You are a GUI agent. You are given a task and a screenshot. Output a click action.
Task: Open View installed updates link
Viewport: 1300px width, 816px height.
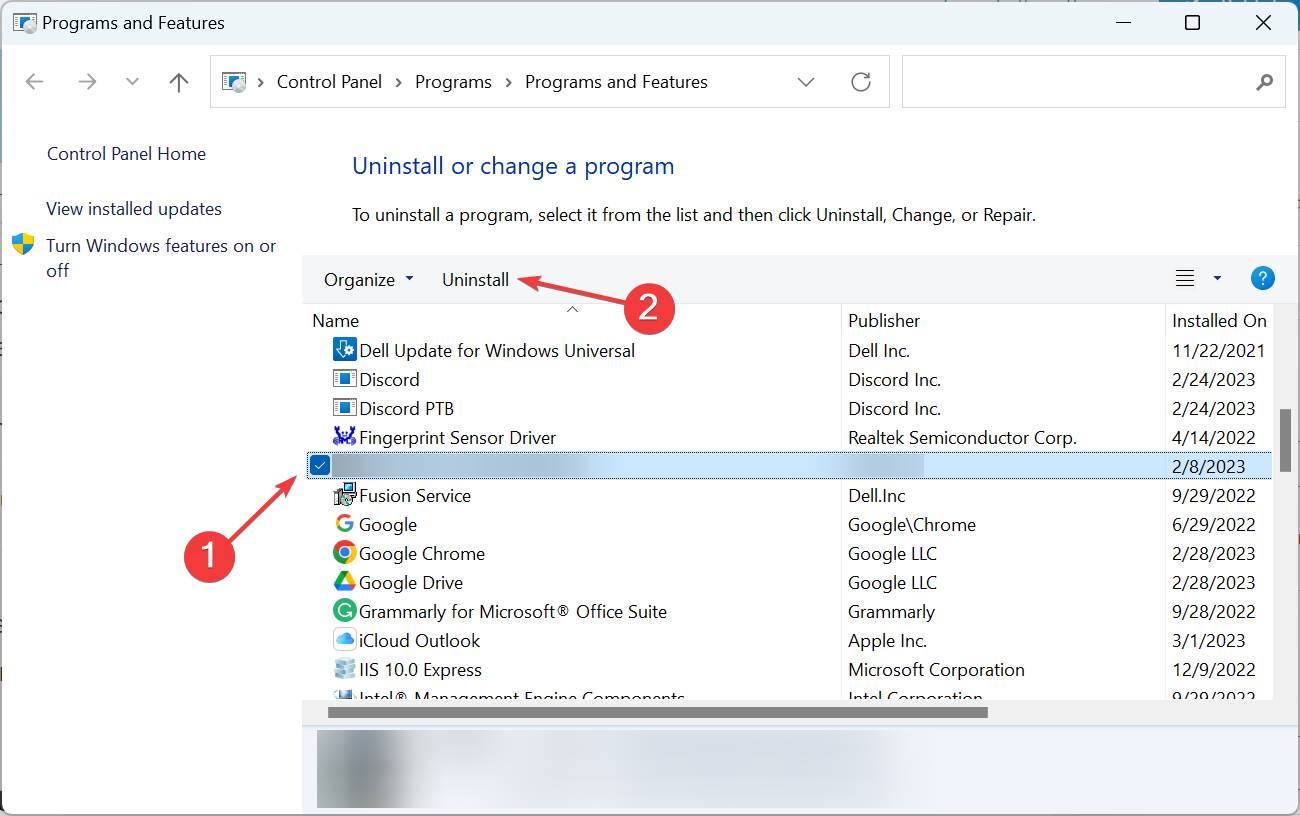(134, 209)
